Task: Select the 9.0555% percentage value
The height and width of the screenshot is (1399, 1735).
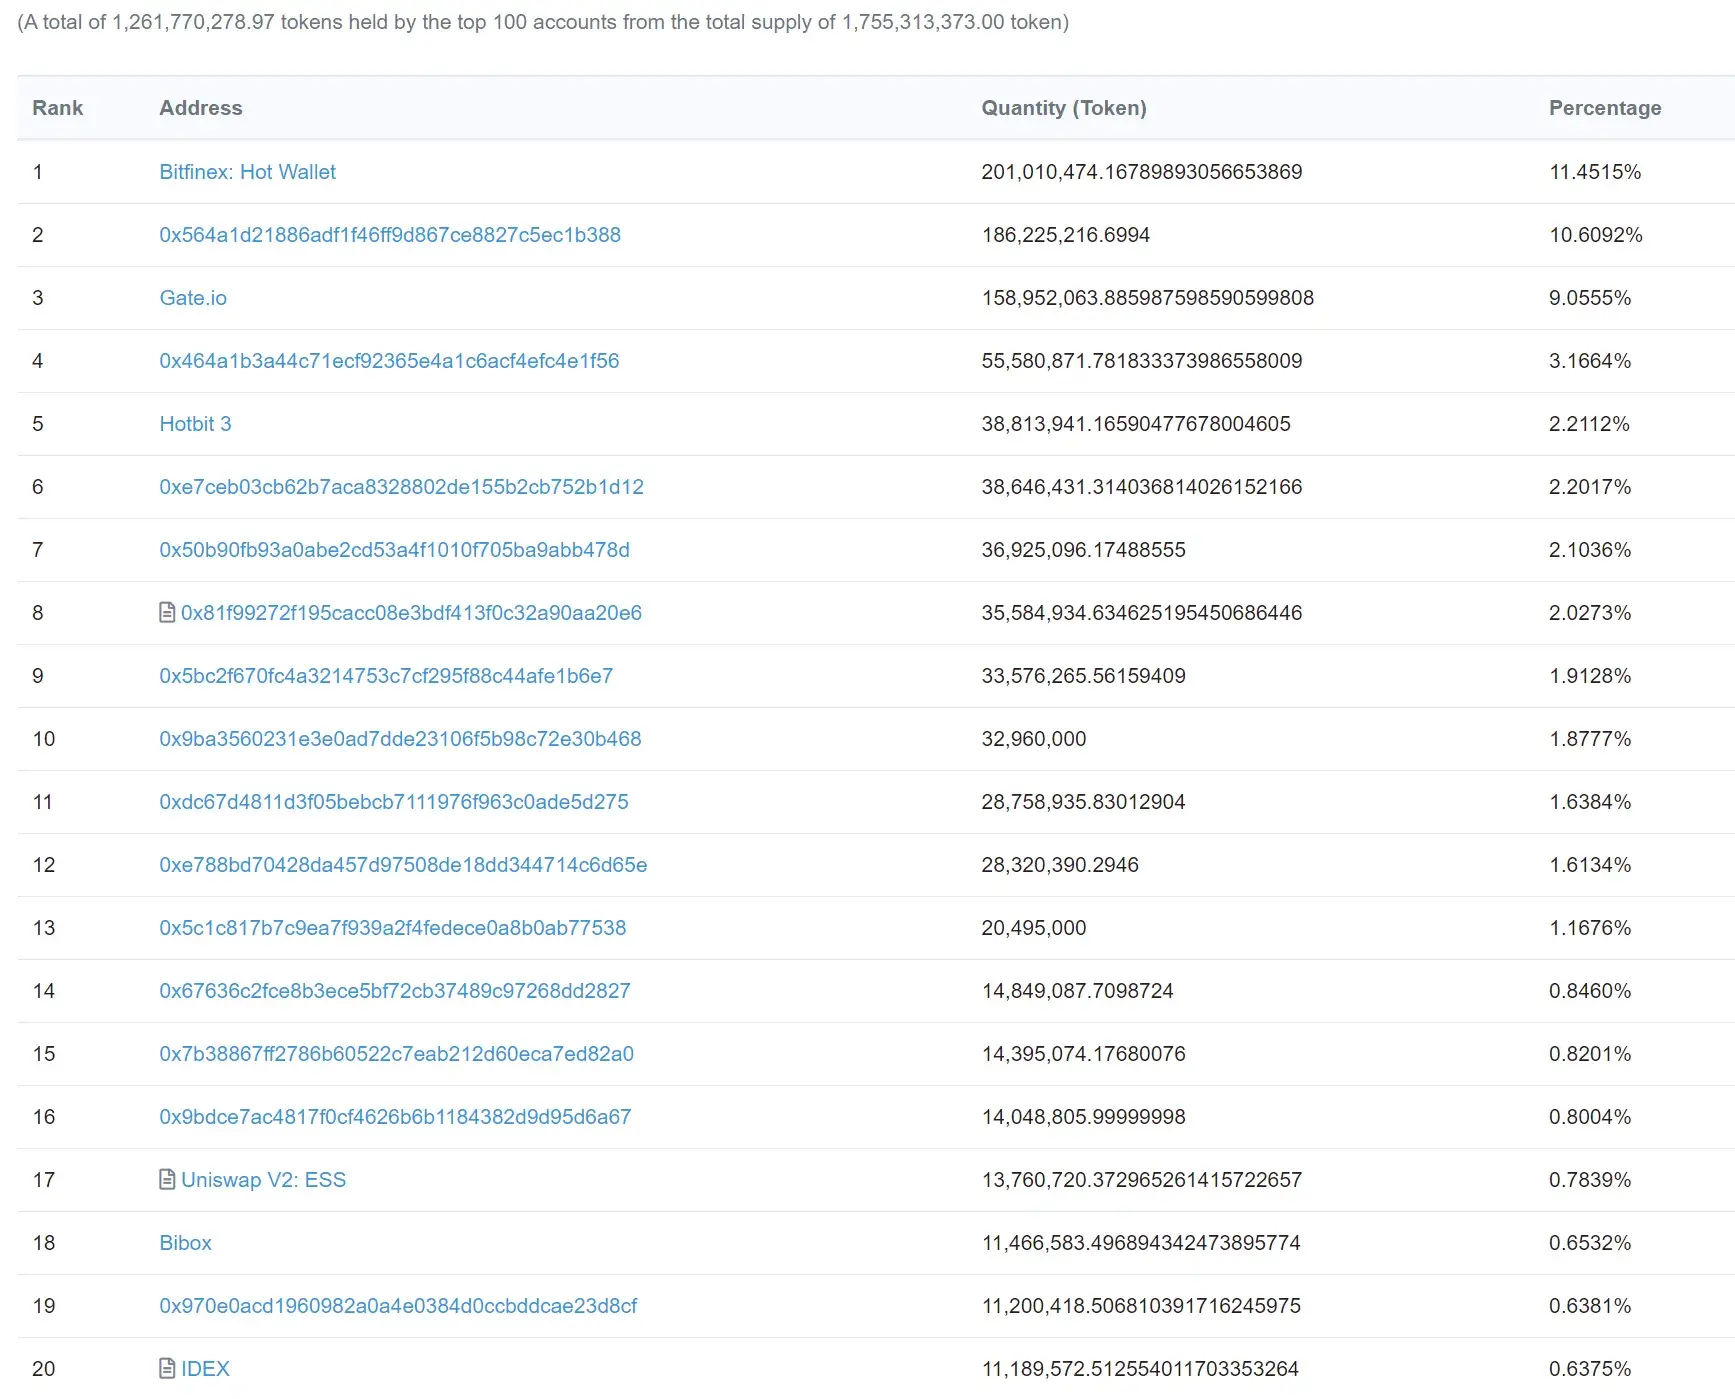Action: tap(1590, 298)
